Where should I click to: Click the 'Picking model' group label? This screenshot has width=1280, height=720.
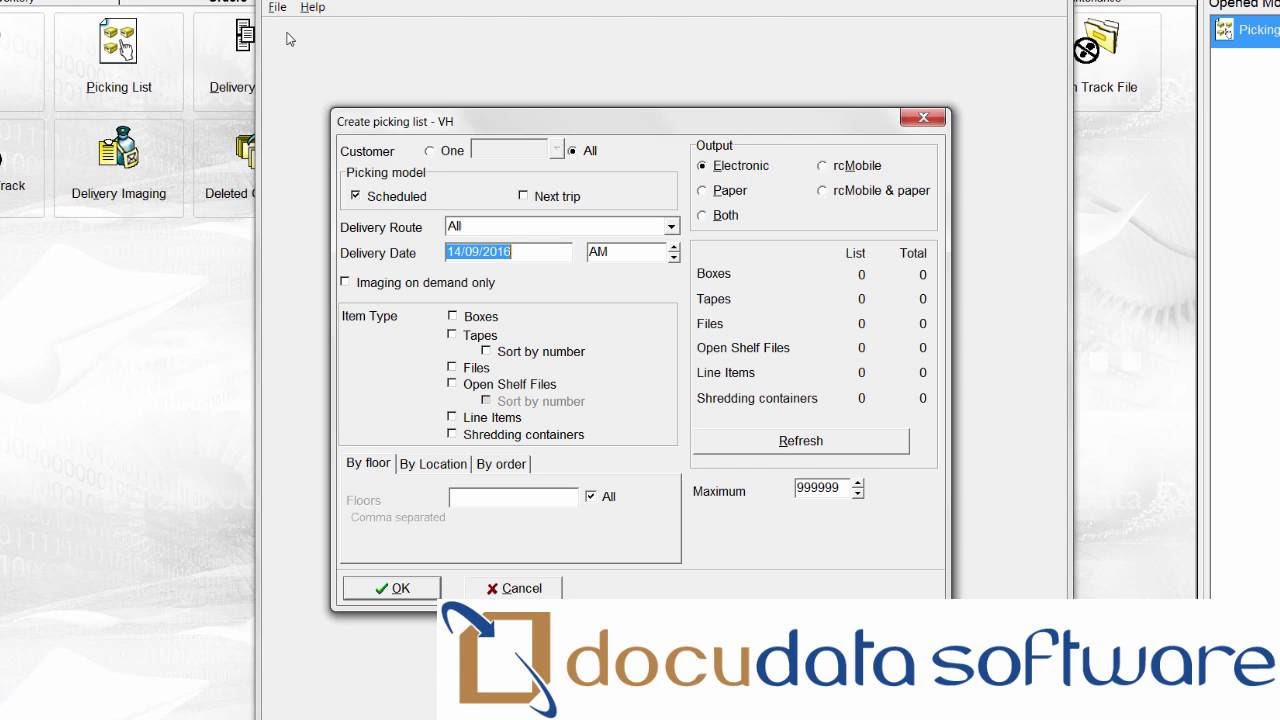386,173
